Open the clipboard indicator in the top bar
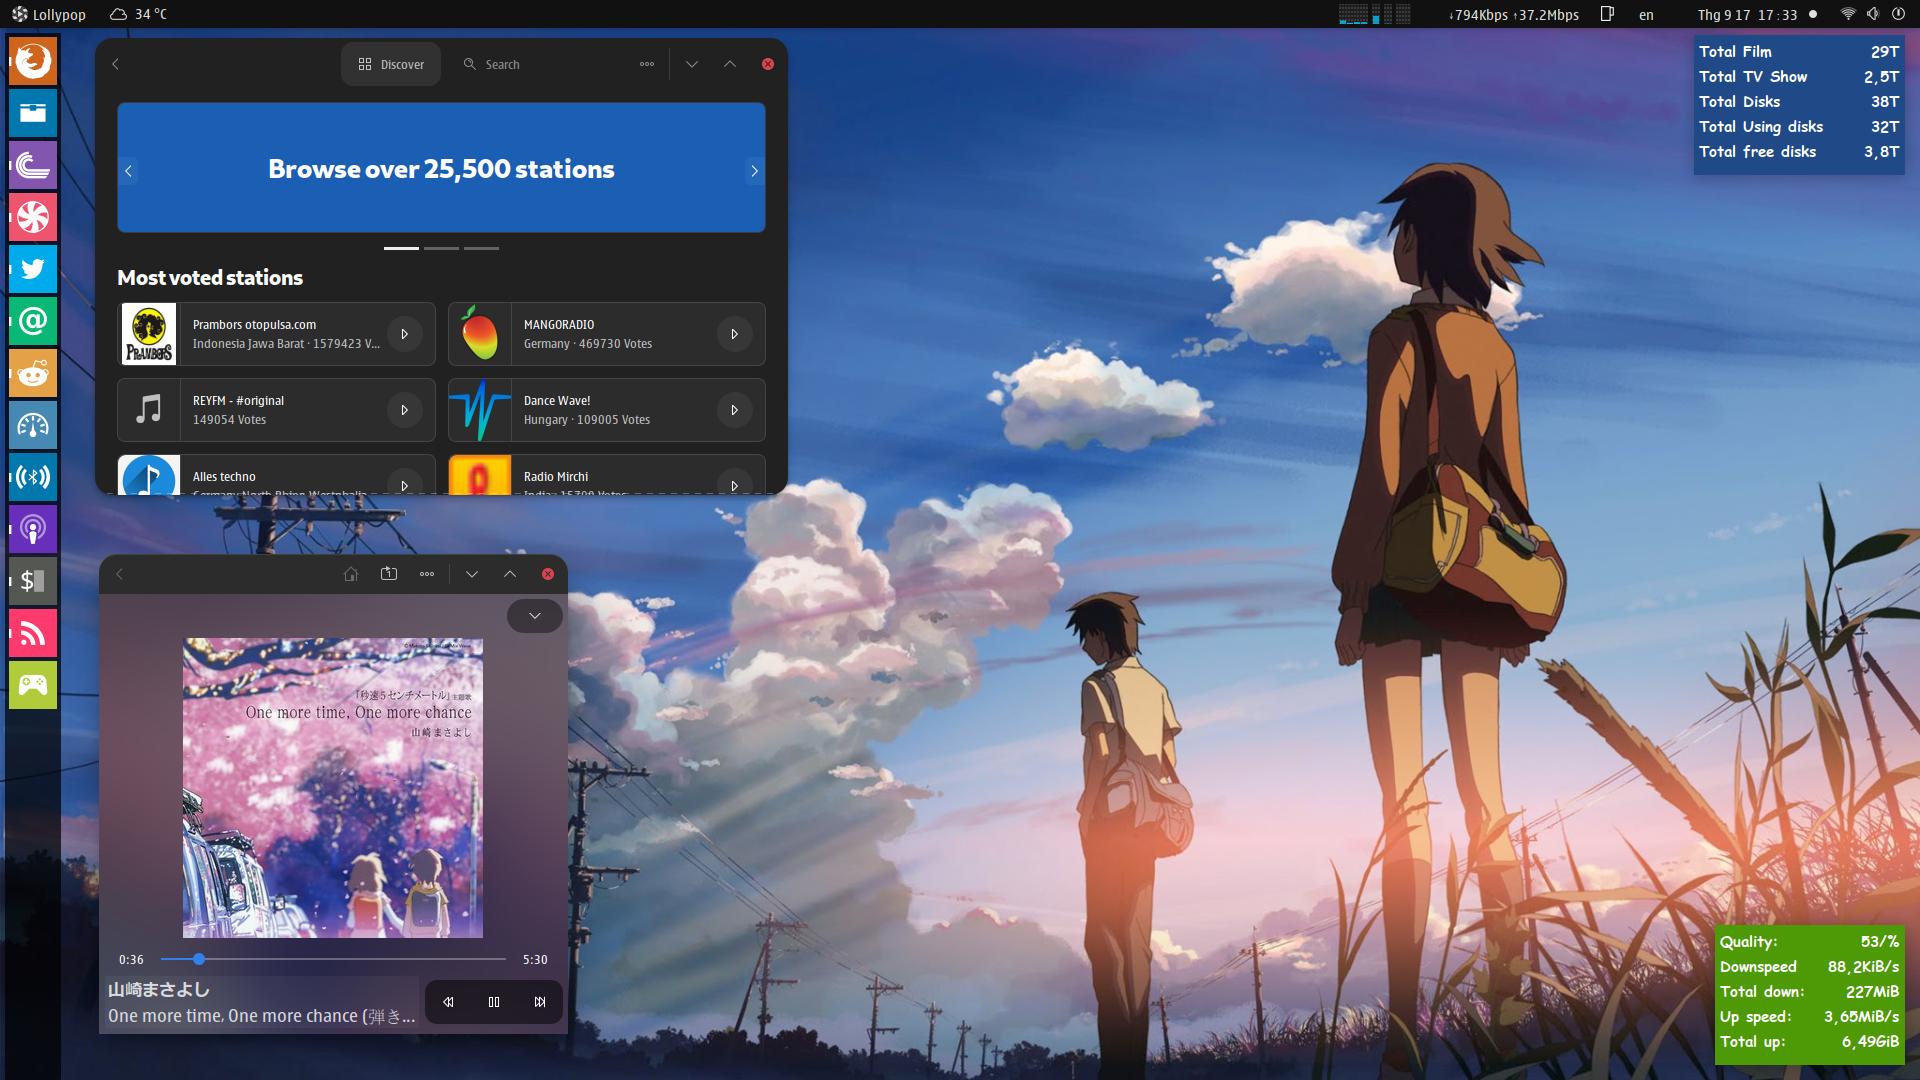This screenshot has width=1920, height=1080. pyautogui.click(x=1608, y=14)
